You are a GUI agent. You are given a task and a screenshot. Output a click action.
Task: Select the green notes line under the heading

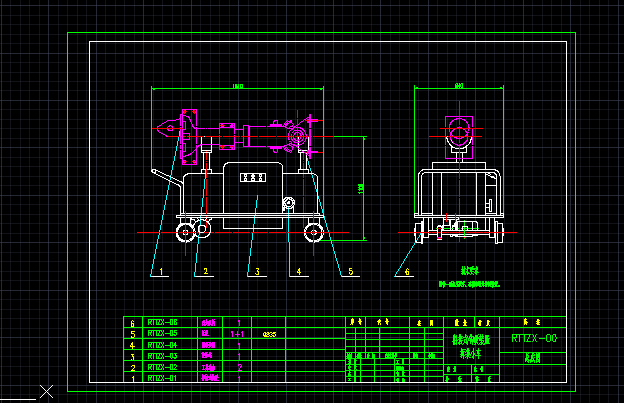[469, 284]
